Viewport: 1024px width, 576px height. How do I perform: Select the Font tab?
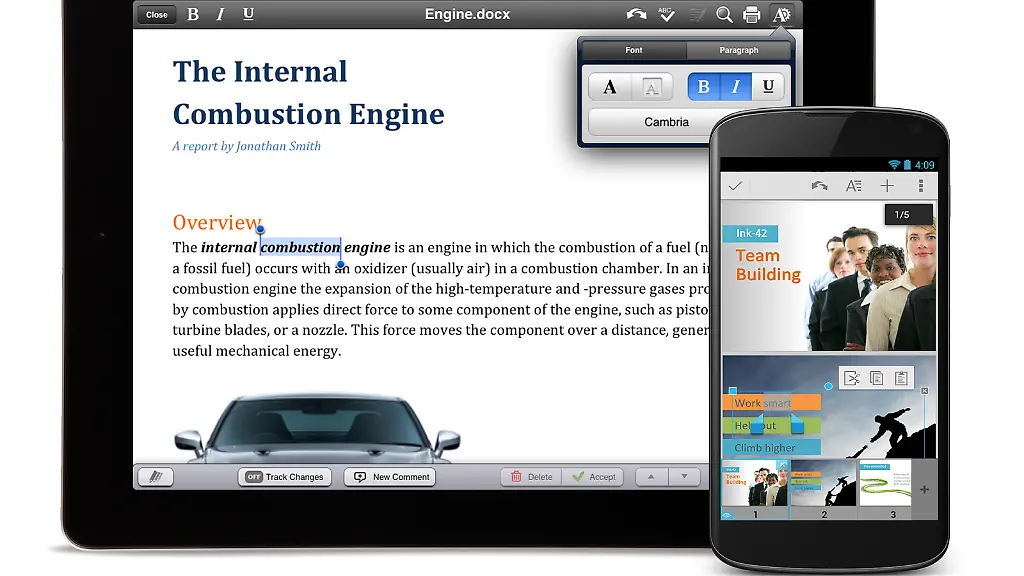(632, 50)
